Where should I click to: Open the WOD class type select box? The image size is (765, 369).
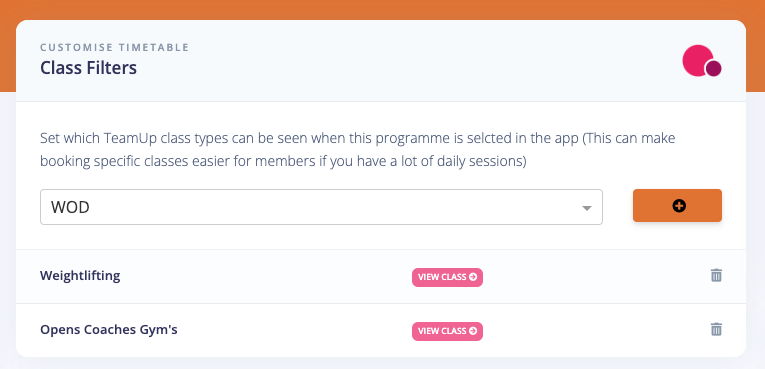[321, 207]
